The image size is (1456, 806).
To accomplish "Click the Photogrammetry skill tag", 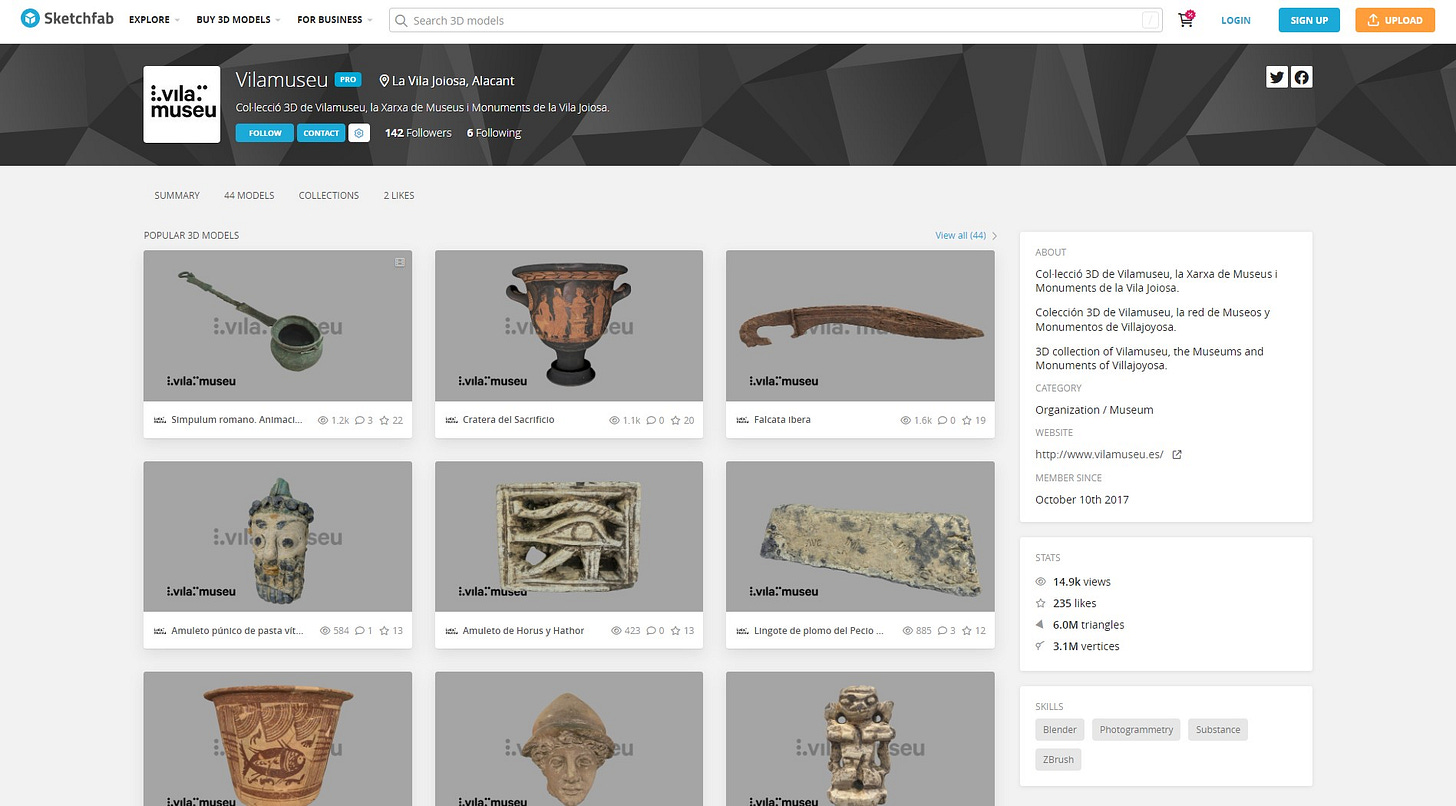I will (x=1136, y=730).
